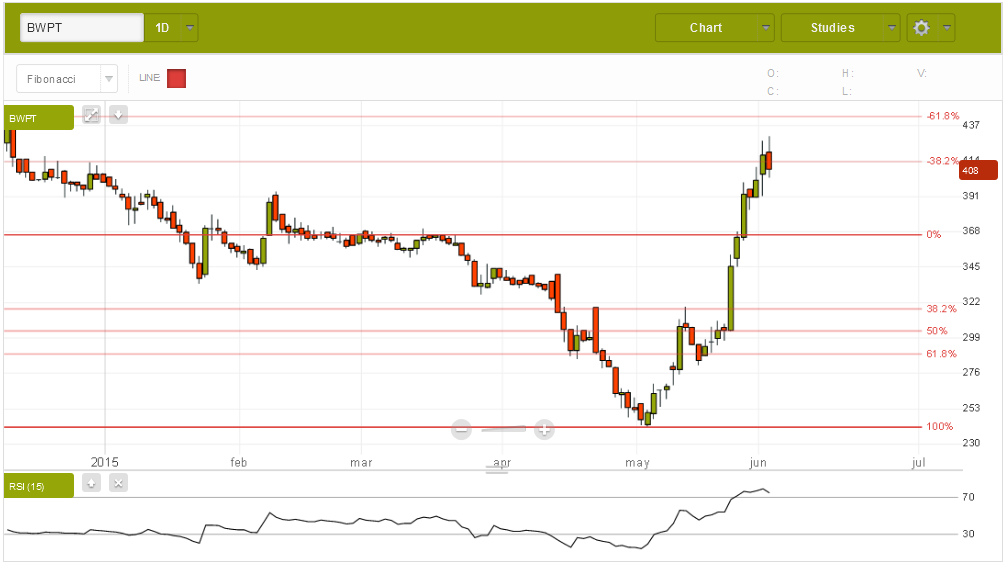The height and width of the screenshot is (565, 1006).
Task: Open settings via the gear icon
Action: click(921, 28)
